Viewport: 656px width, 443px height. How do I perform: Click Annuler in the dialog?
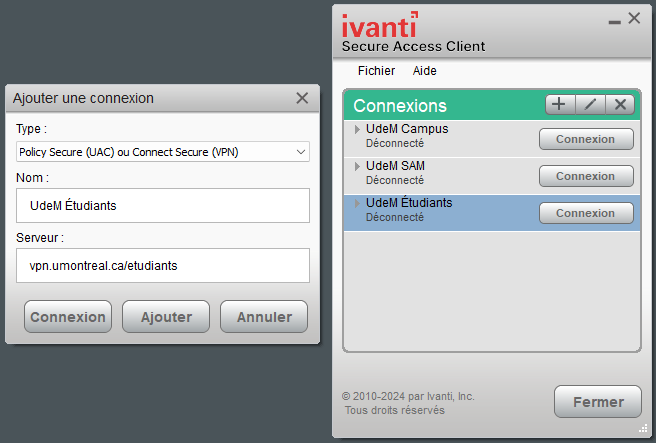pyautogui.click(x=264, y=317)
